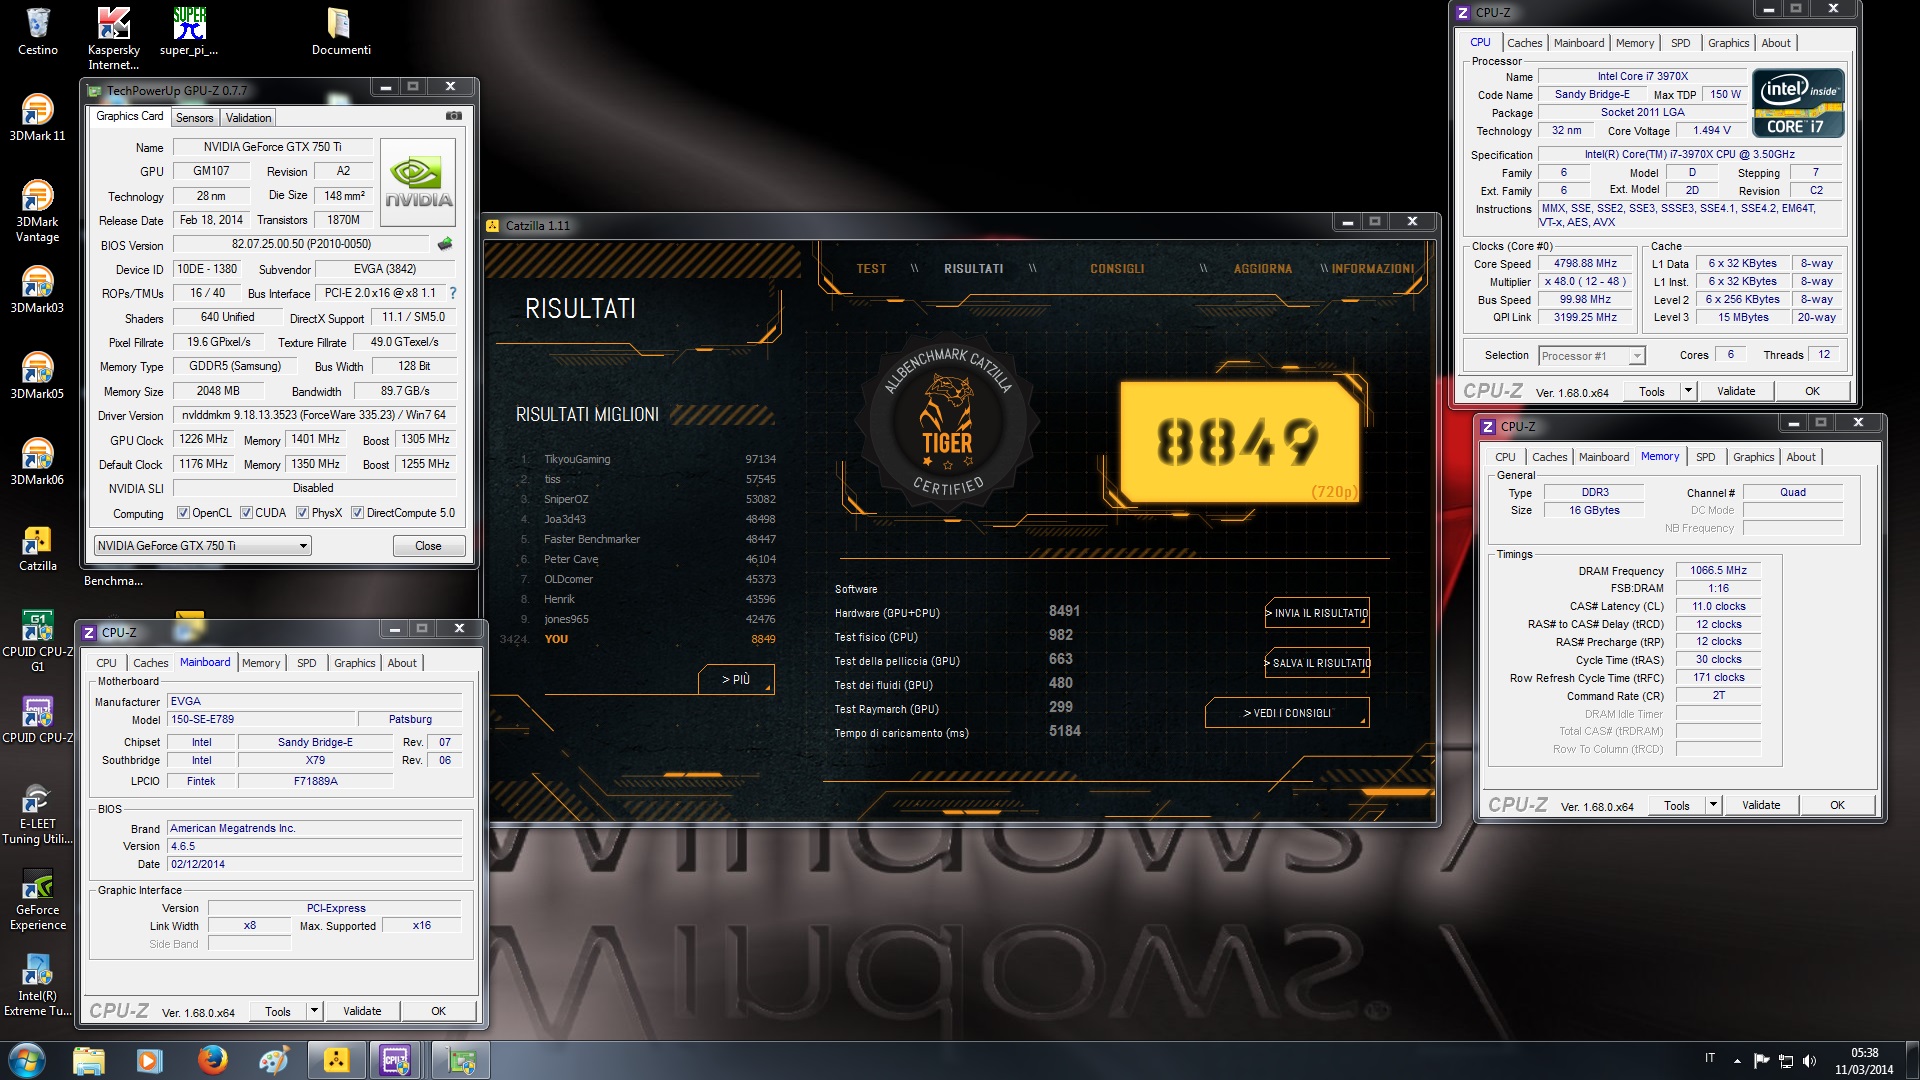Open Windows Media Player from the taskbar
This screenshot has height=1080, width=1920.
150,1060
